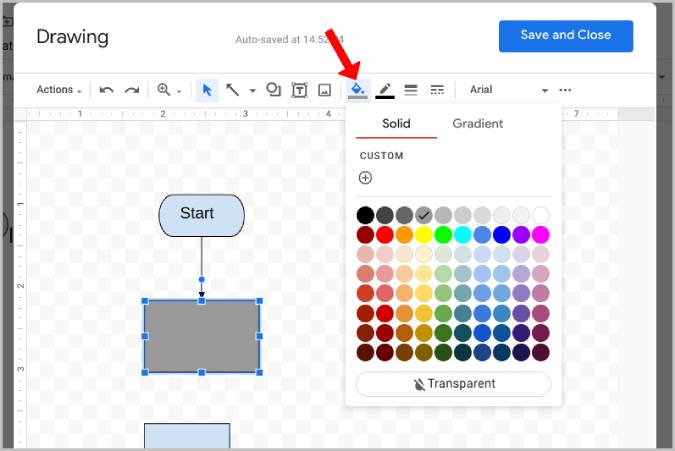675x451 pixels.
Task: Pick the orange swatch
Action: [x=404, y=235]
